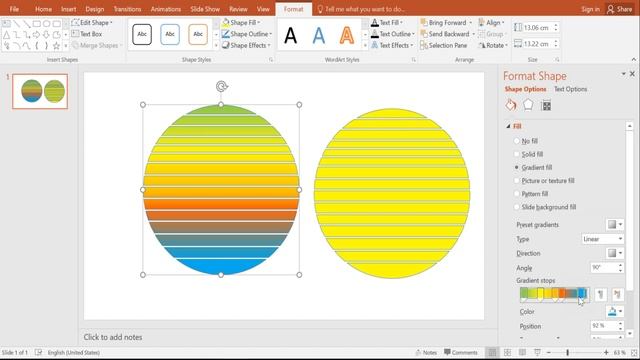The width and height of the screenshot is (640, 360).
Task: Switch to the Insert tab
Action: pos(69,9)
